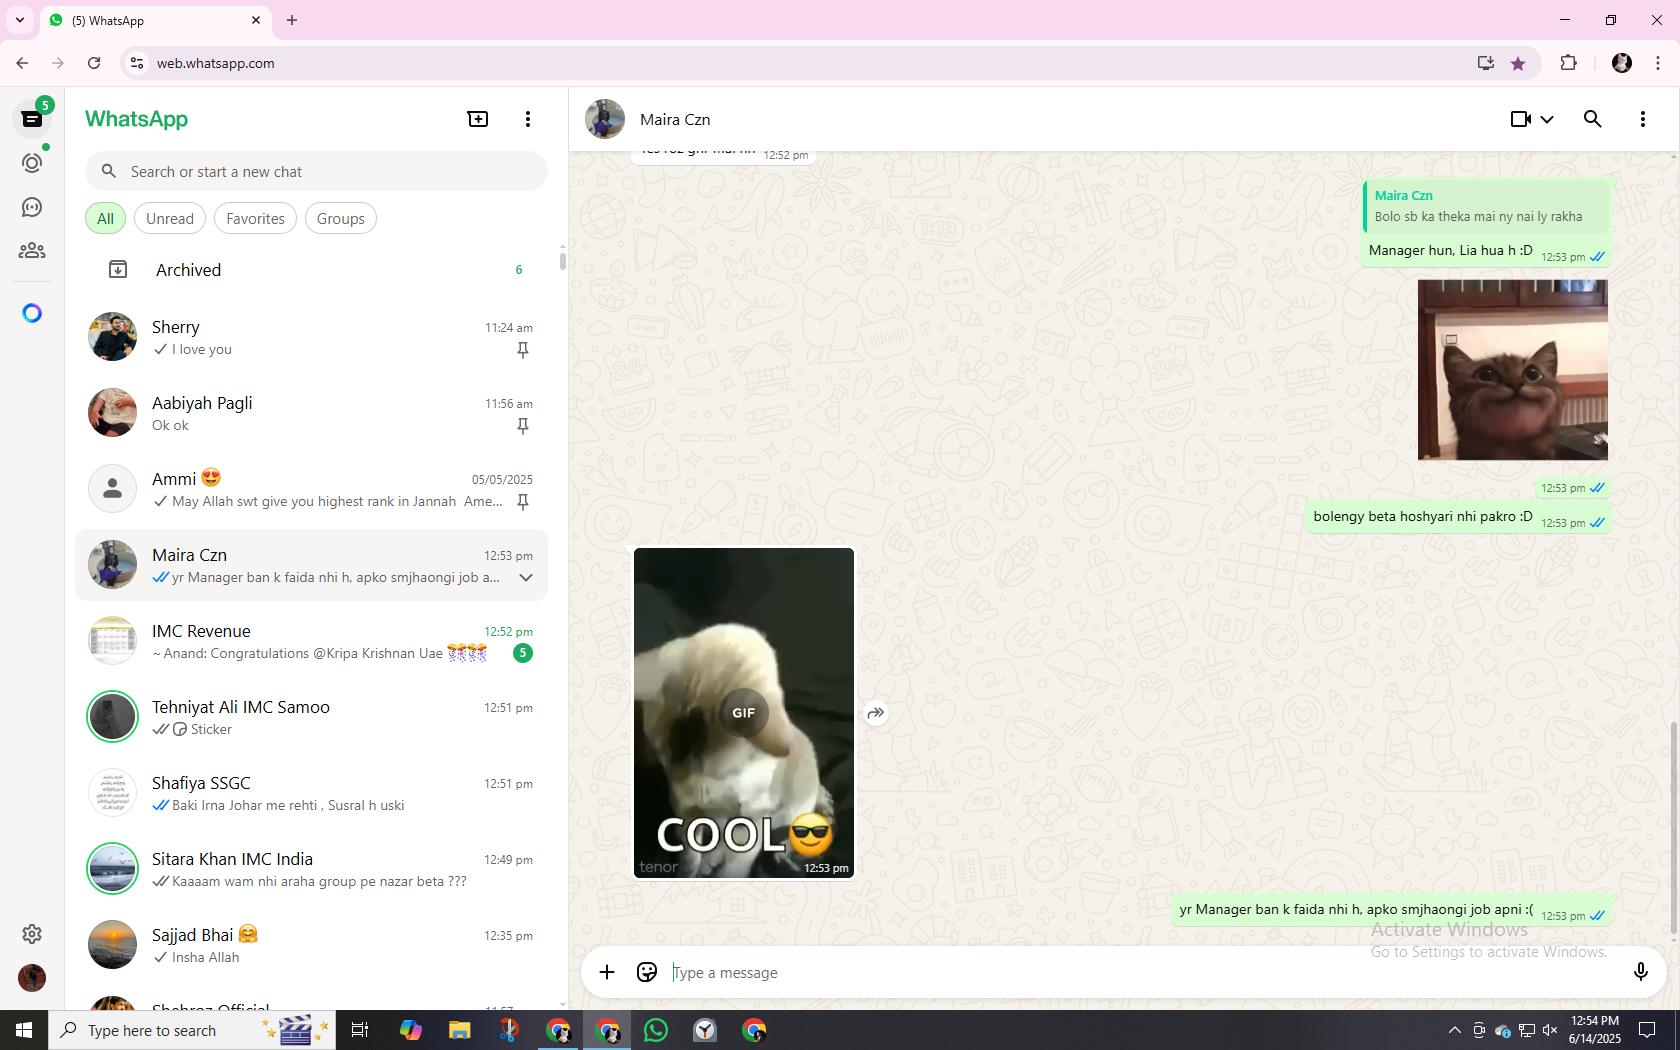Open tab search dropdown arrow
The height and width of the screenshot is (1050, 1680).
[x=19, y=20]
